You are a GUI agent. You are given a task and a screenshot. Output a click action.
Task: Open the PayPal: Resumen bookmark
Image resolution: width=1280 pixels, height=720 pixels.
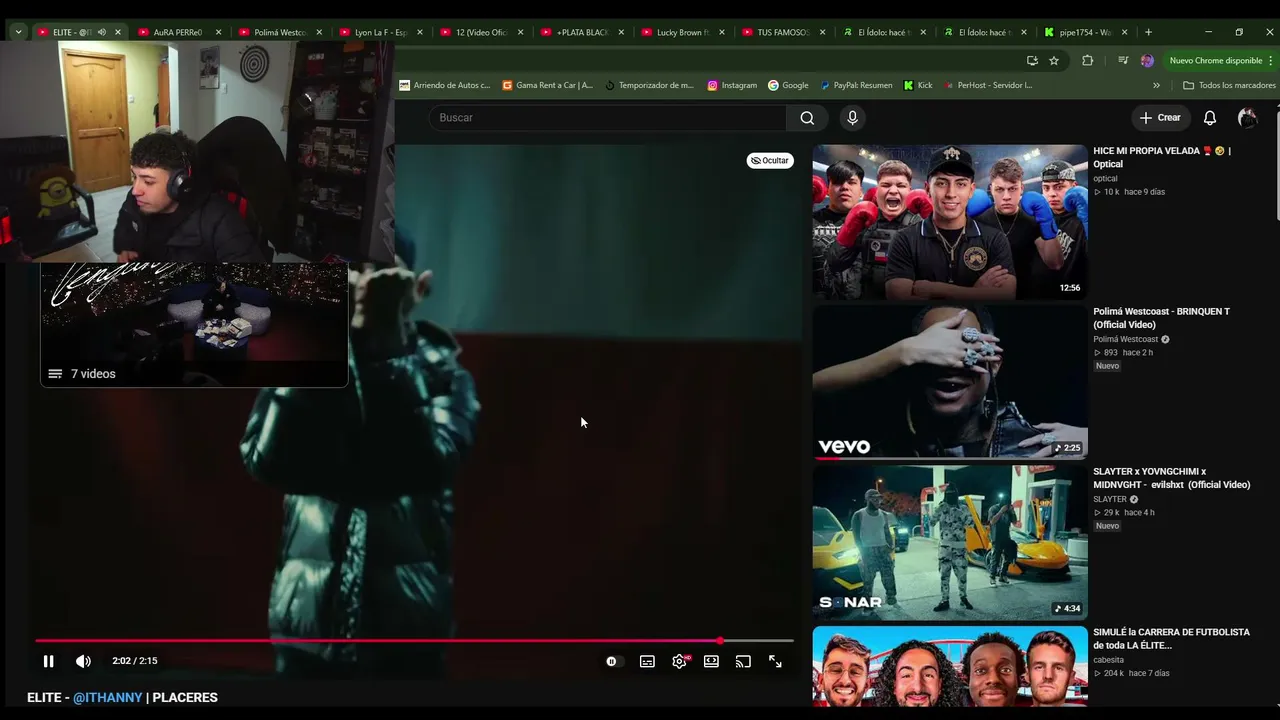point(856,85)
